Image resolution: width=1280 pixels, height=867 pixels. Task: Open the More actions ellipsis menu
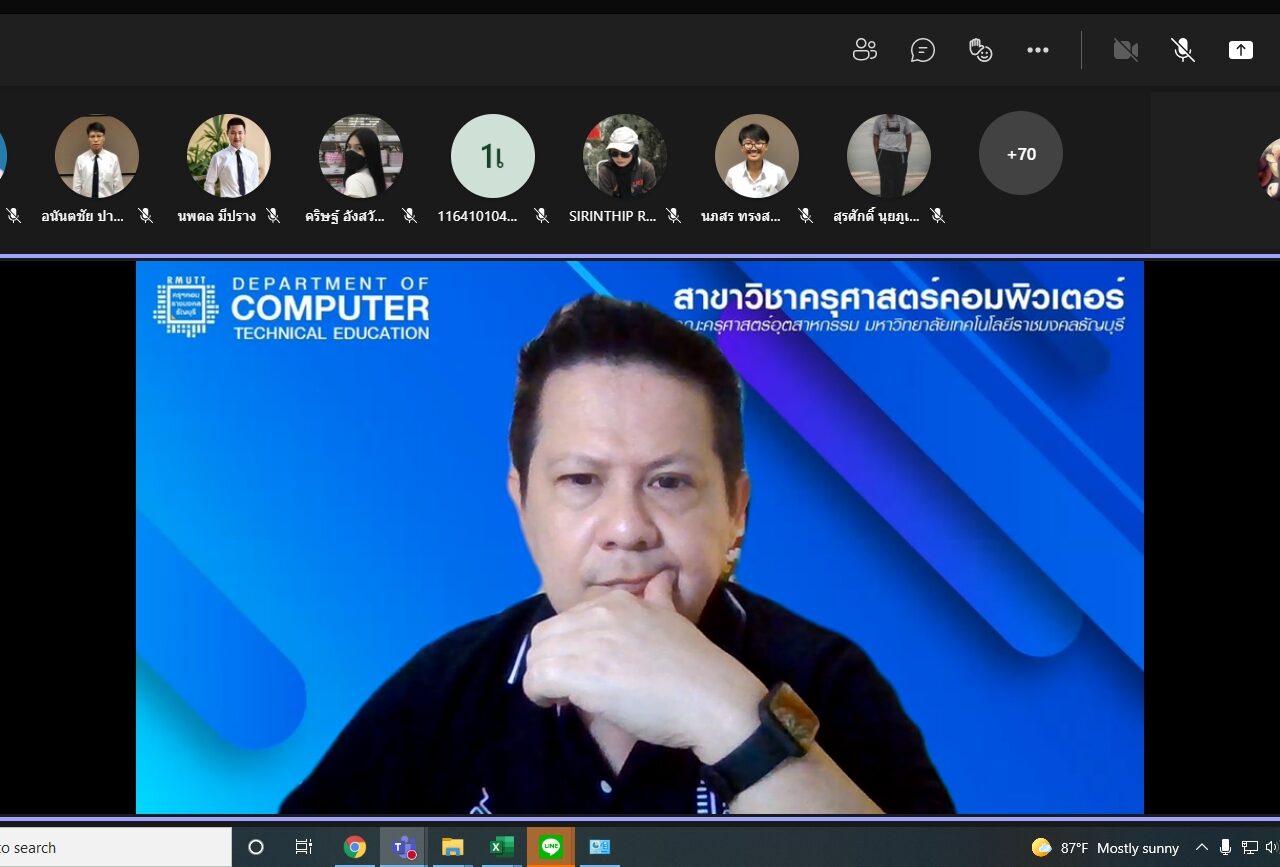(1038, 50)
